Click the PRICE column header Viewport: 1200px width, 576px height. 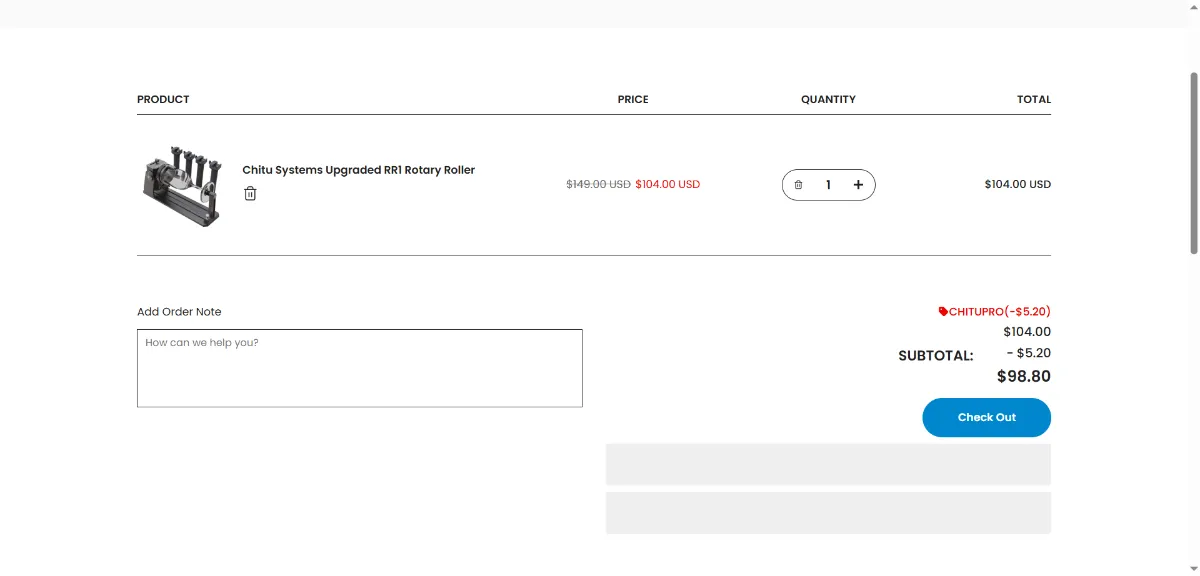633,99
